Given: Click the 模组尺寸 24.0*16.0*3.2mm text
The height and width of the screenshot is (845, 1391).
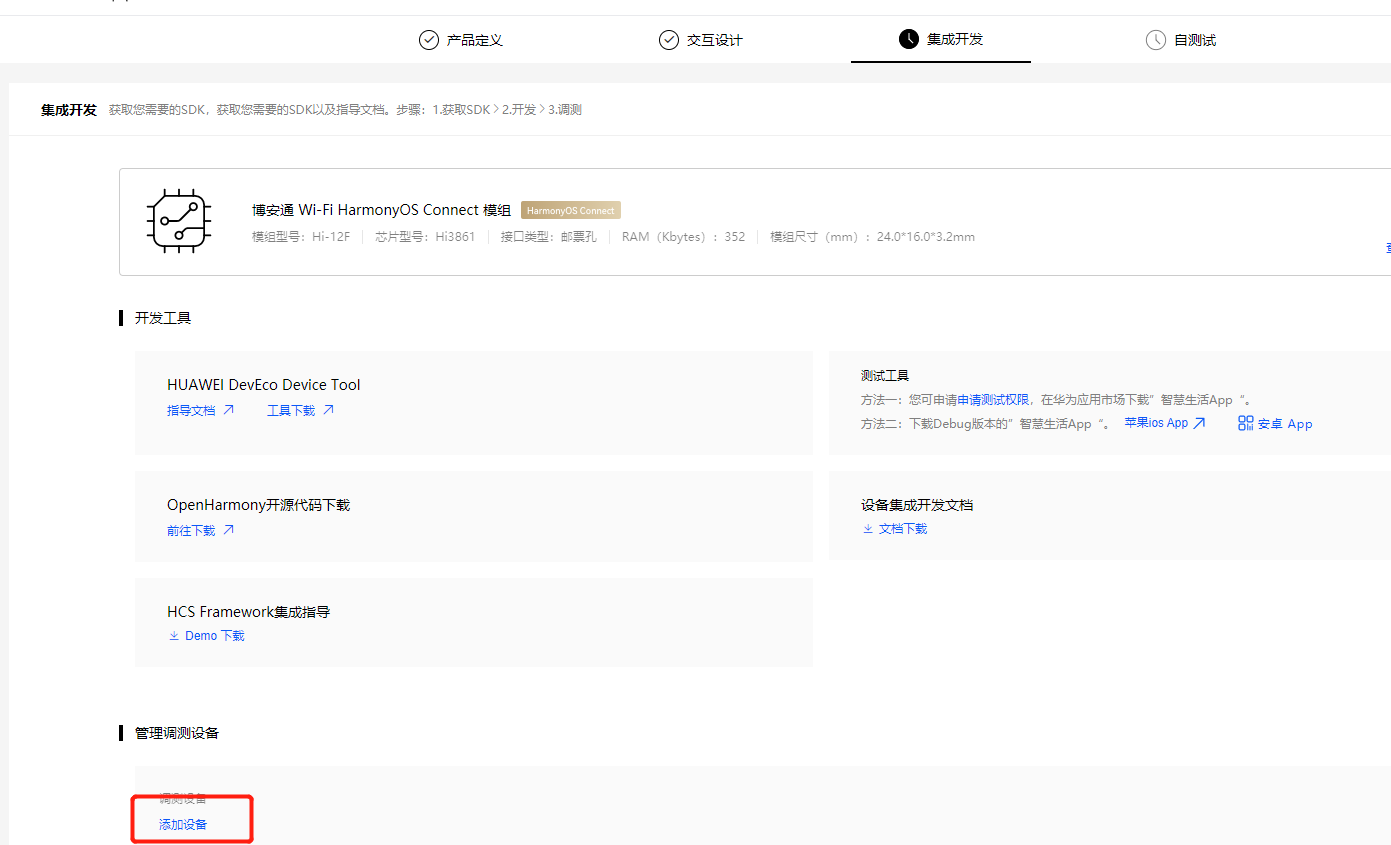Looking at the screenshot, I should pyautogui.click(x=872, y=237).
